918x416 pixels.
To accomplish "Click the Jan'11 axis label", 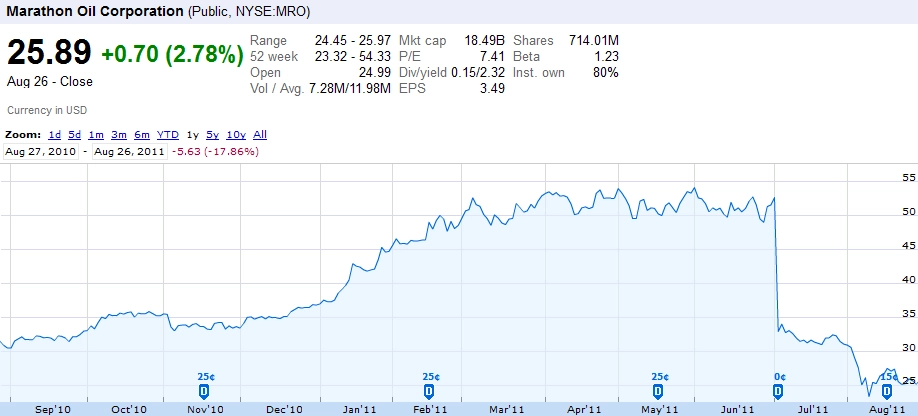I will point(359,409).
